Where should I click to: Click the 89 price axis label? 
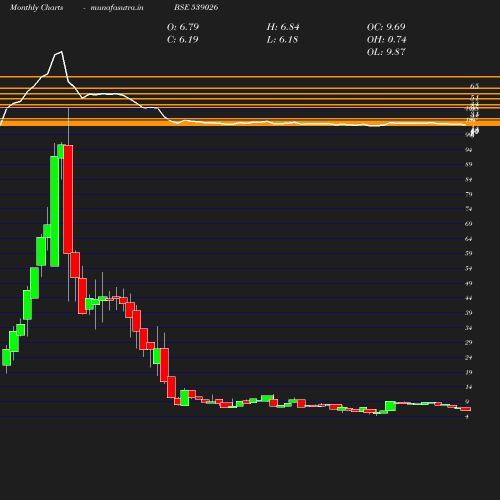click(x=469, y=165)
